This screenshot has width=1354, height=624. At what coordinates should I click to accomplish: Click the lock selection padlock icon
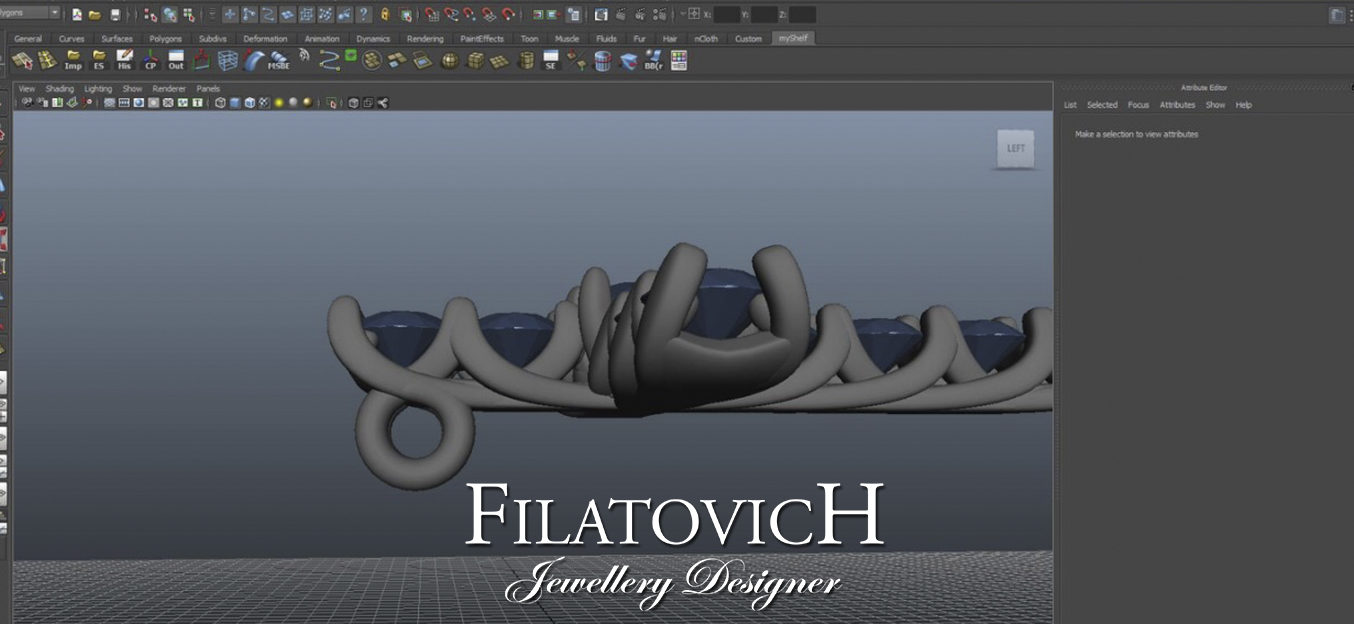point(384,14)
